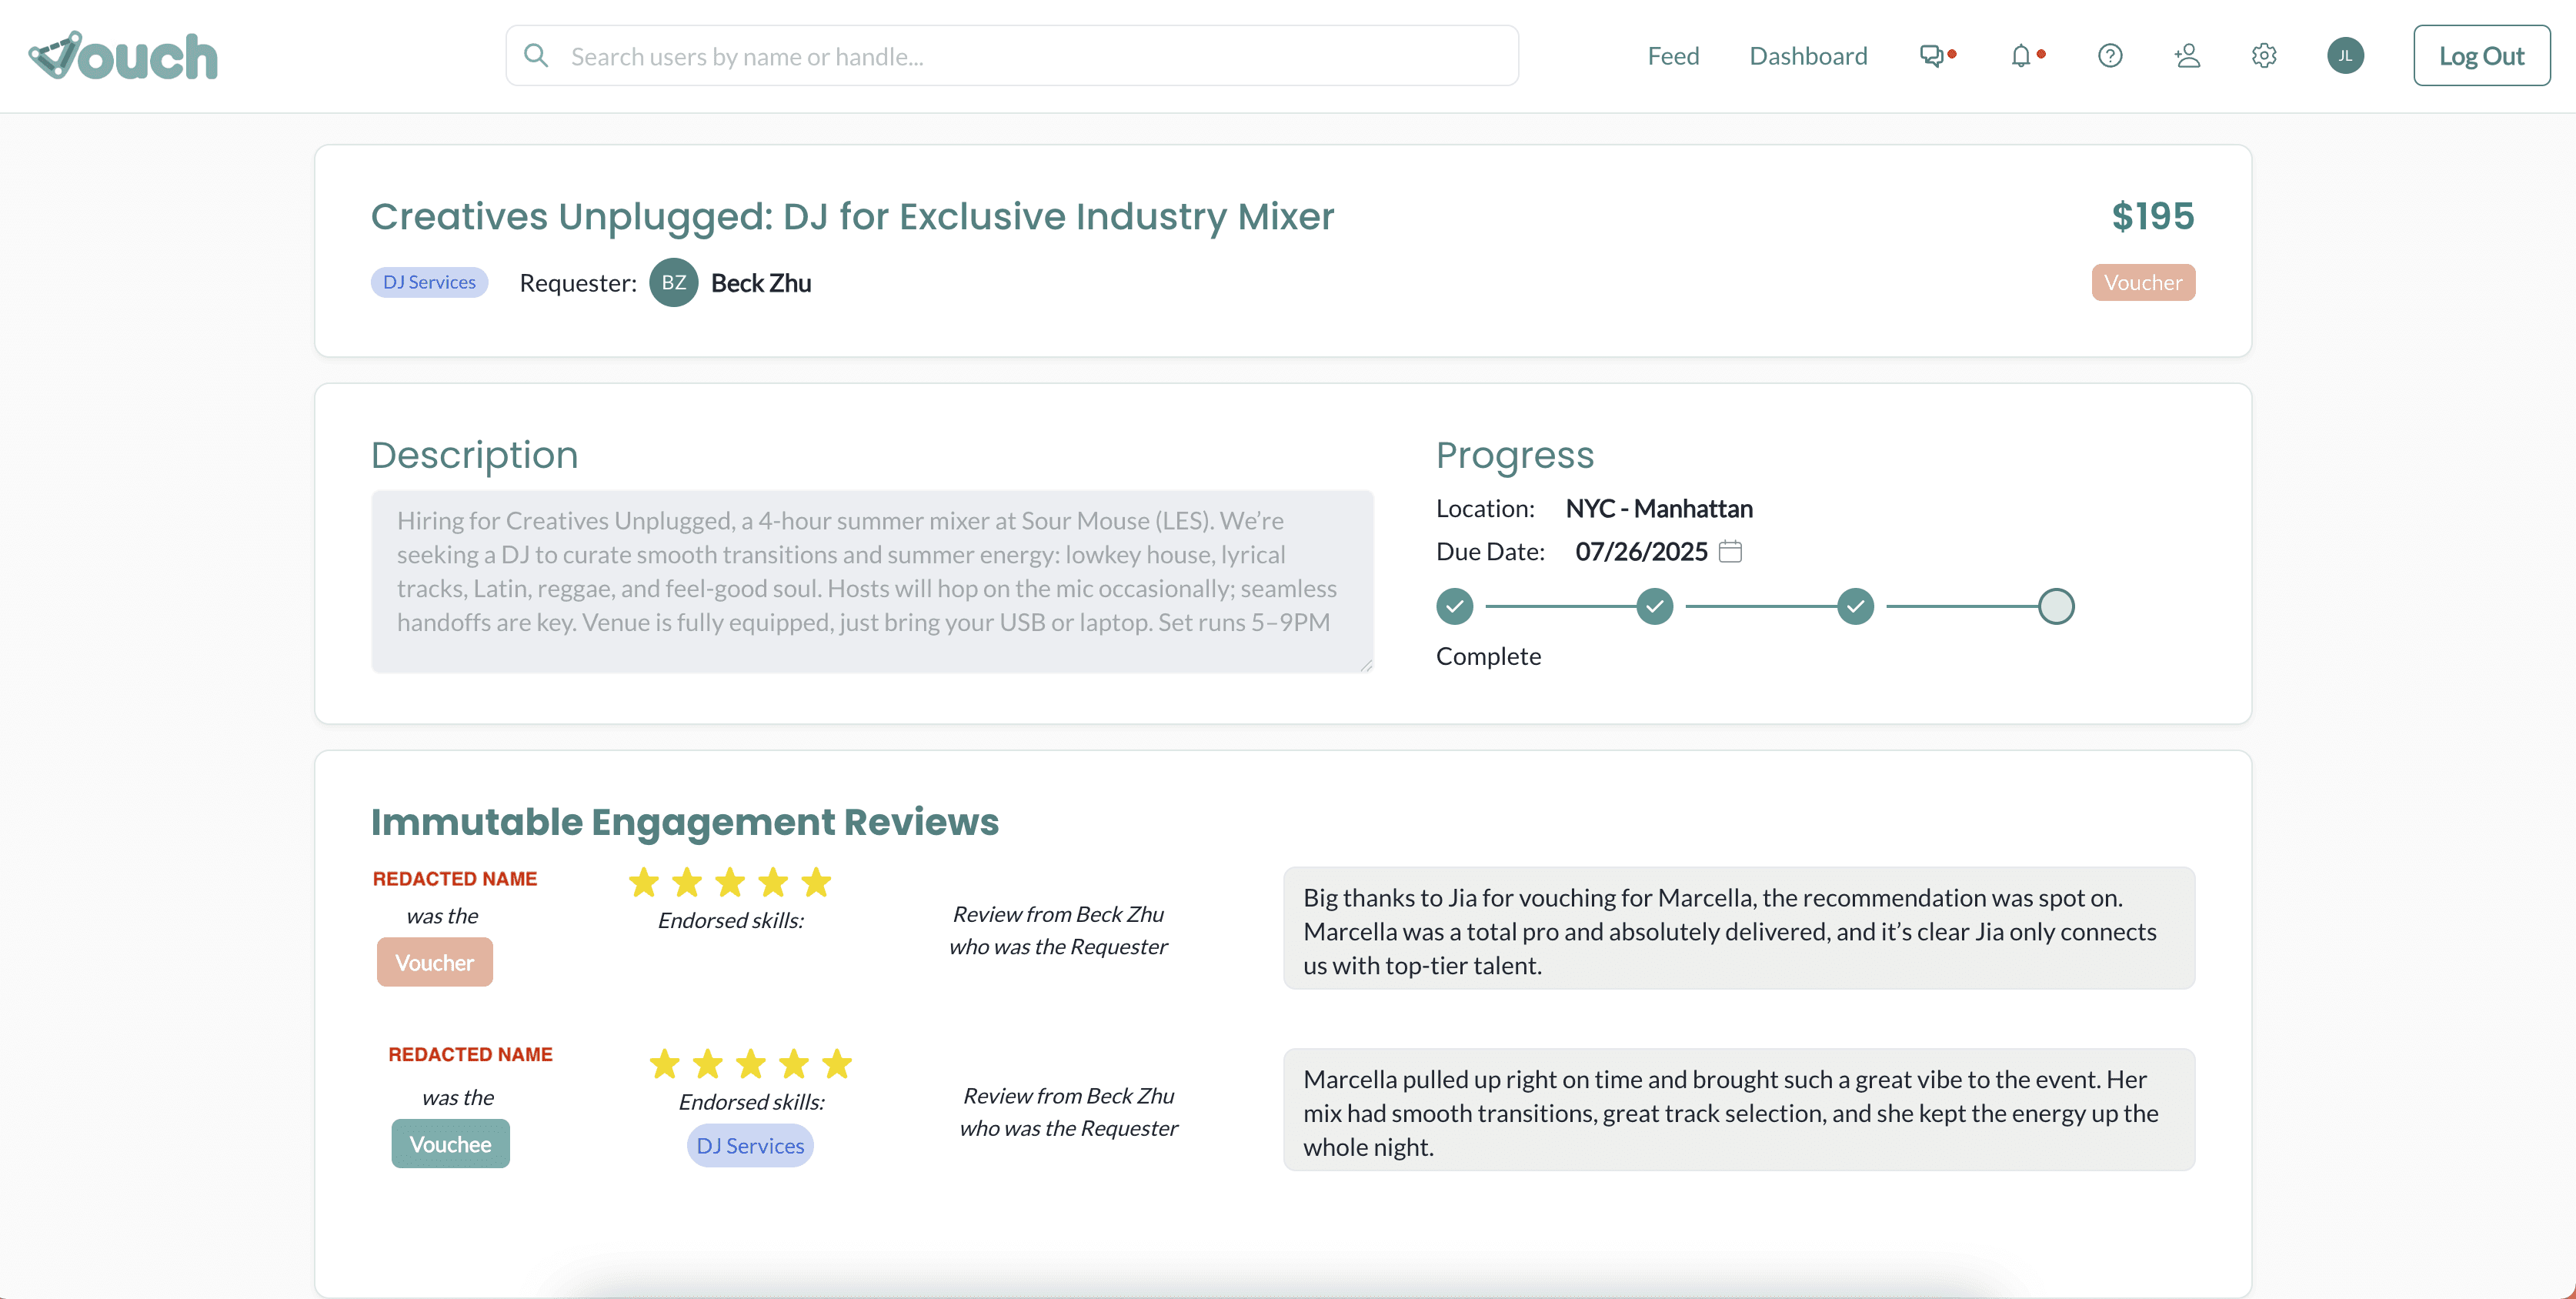The image size is (2576, 1299).
Task: Select the first completed progress step
Action: pos(1455,606)
